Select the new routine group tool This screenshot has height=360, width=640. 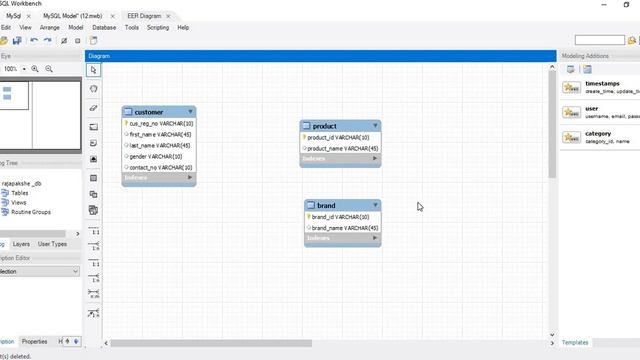(93, 210)
